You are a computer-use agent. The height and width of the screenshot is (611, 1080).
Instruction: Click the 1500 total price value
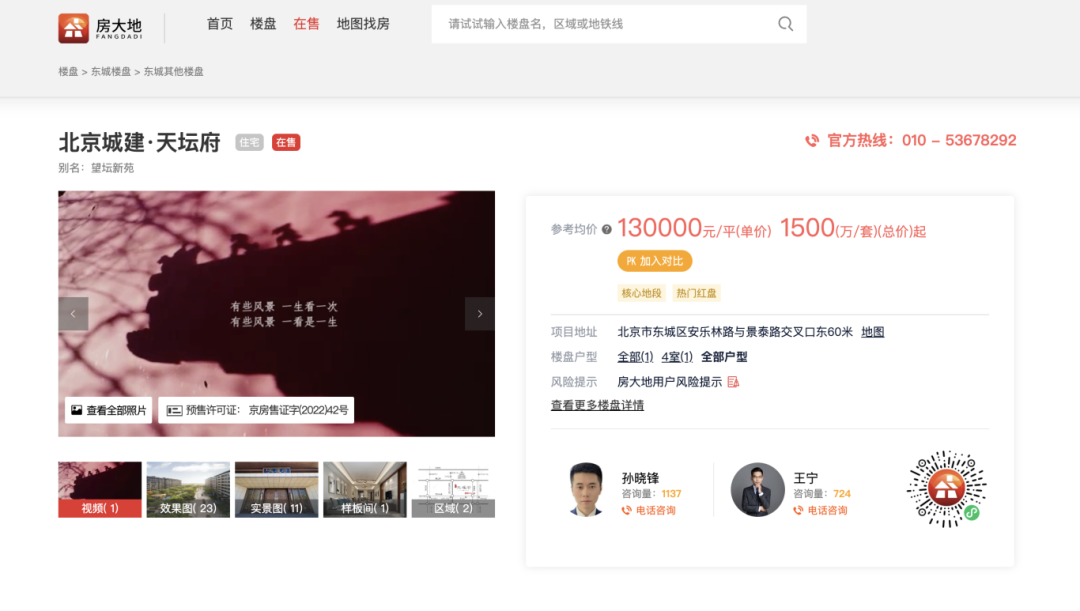[x=807, y=228]
